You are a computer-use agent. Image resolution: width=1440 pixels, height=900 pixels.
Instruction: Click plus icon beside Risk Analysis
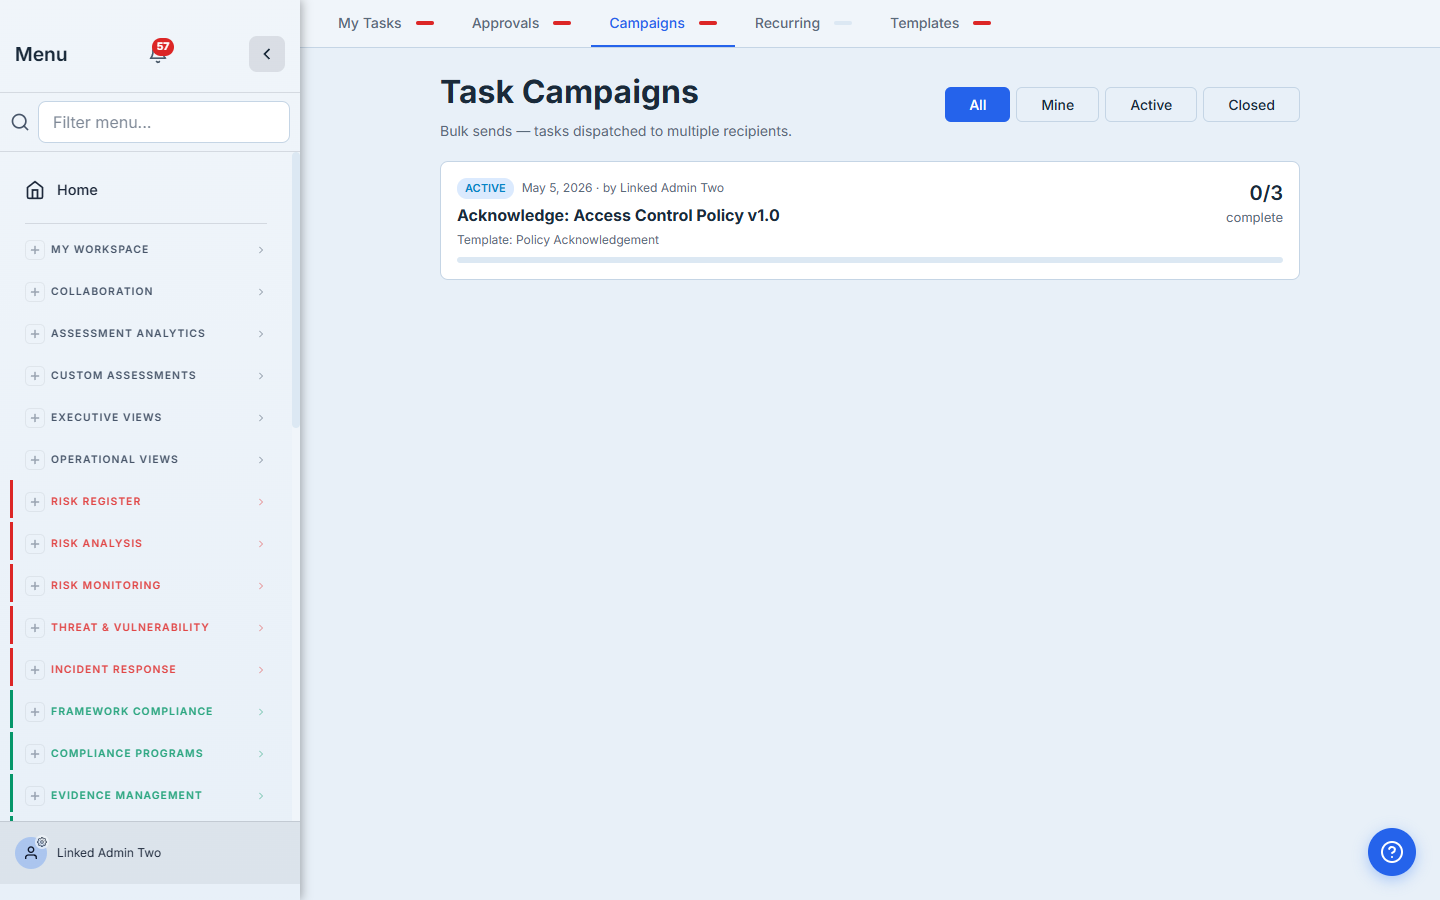[x=35, y=544]
